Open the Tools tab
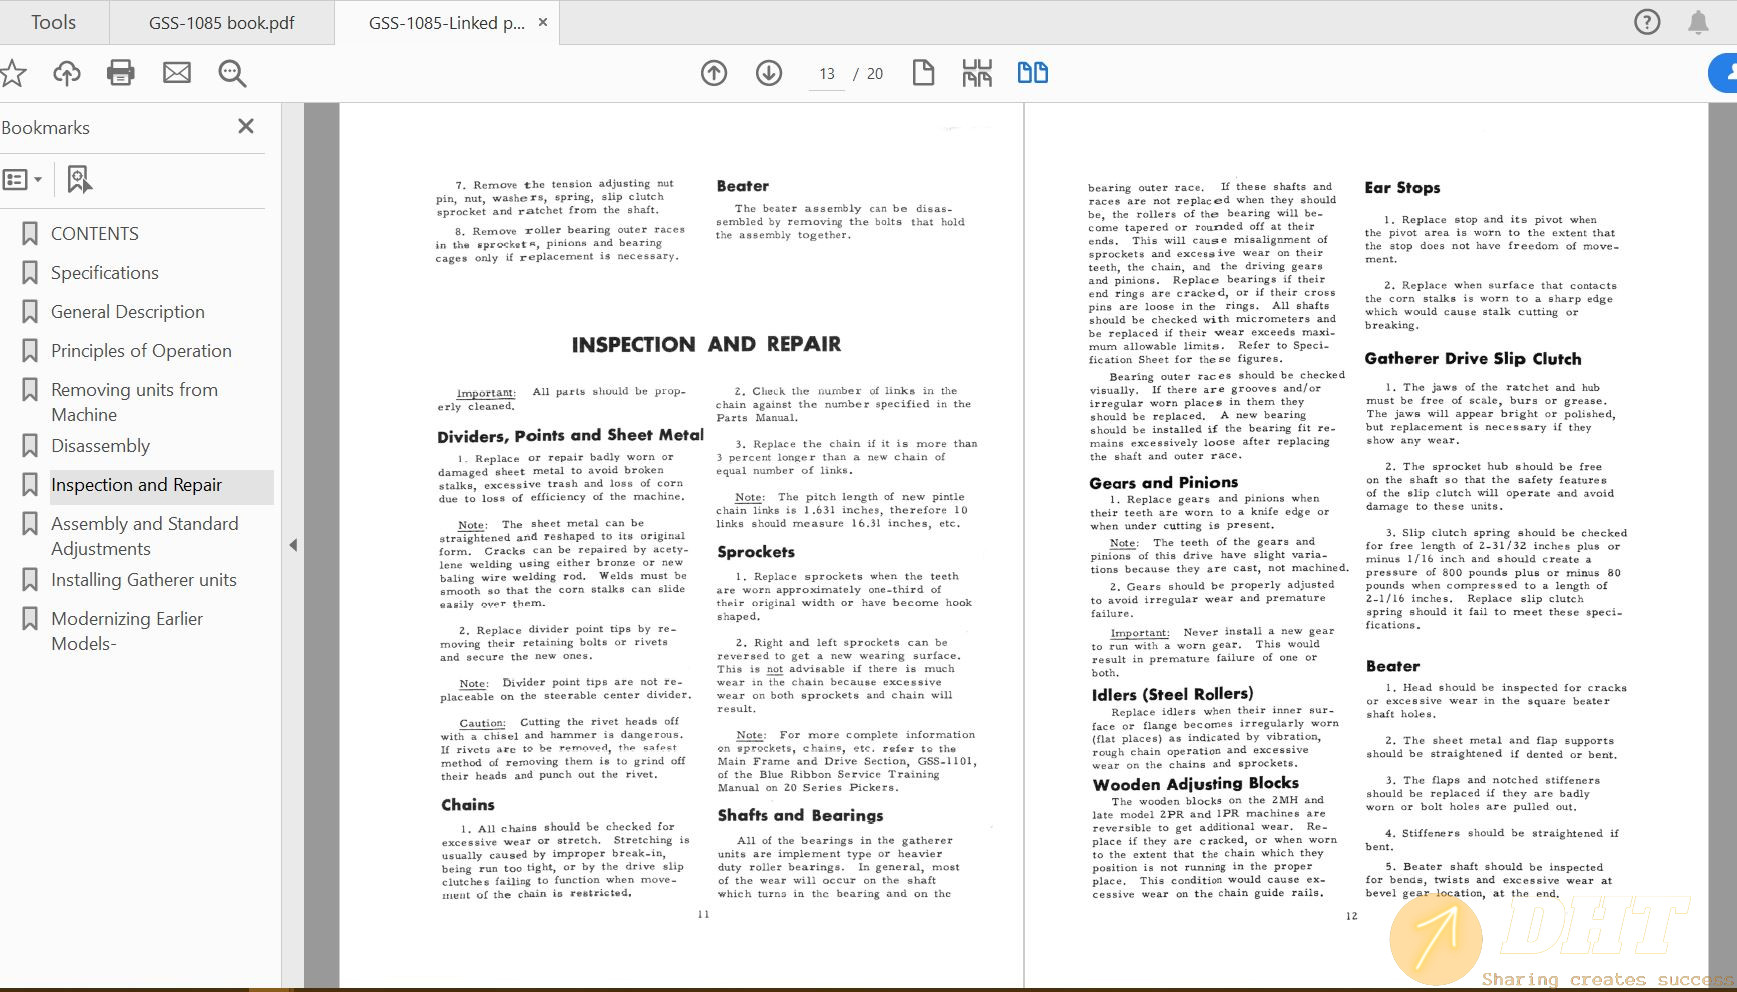 tap(53, 22)
